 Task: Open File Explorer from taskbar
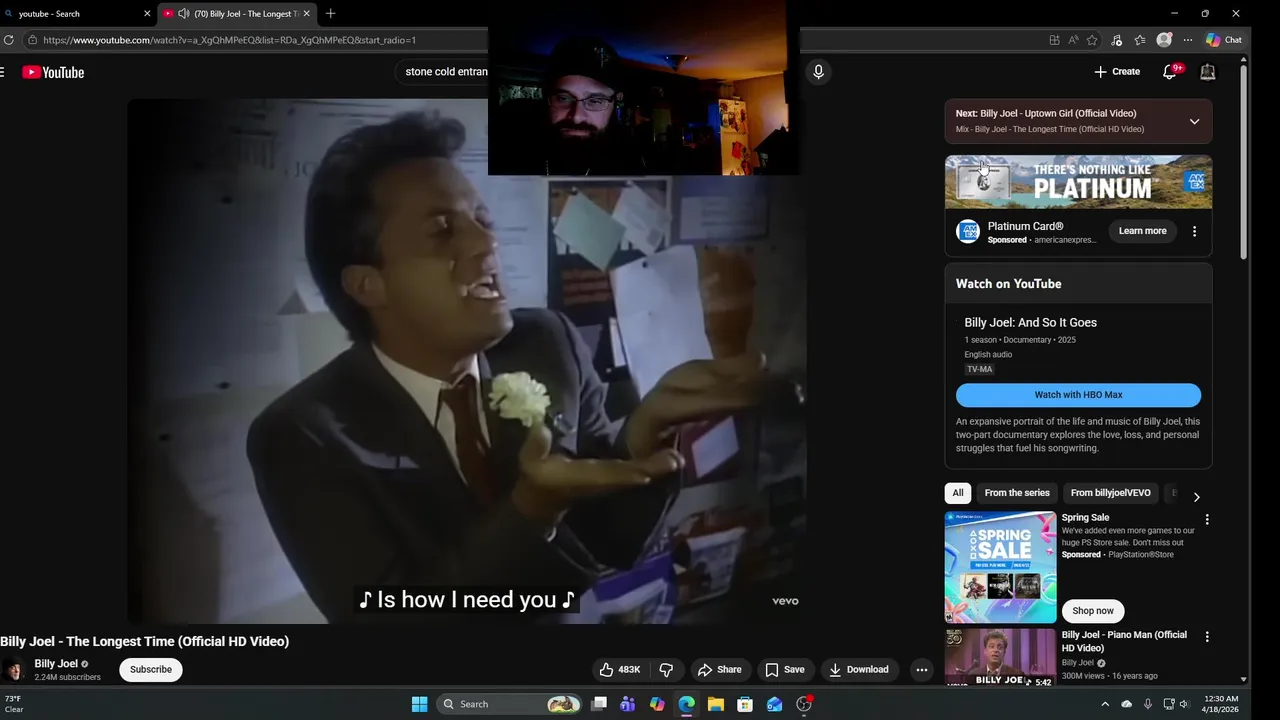click(x=716, y=704)
